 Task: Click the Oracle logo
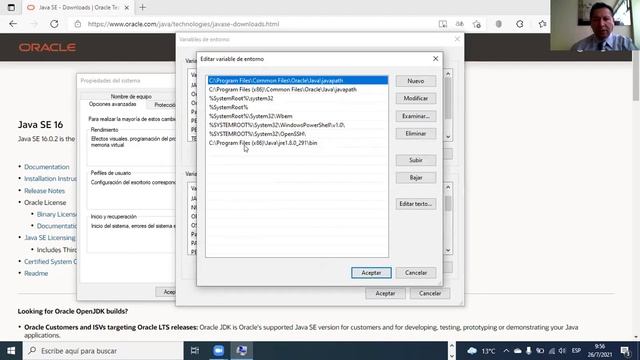point(47,47)
